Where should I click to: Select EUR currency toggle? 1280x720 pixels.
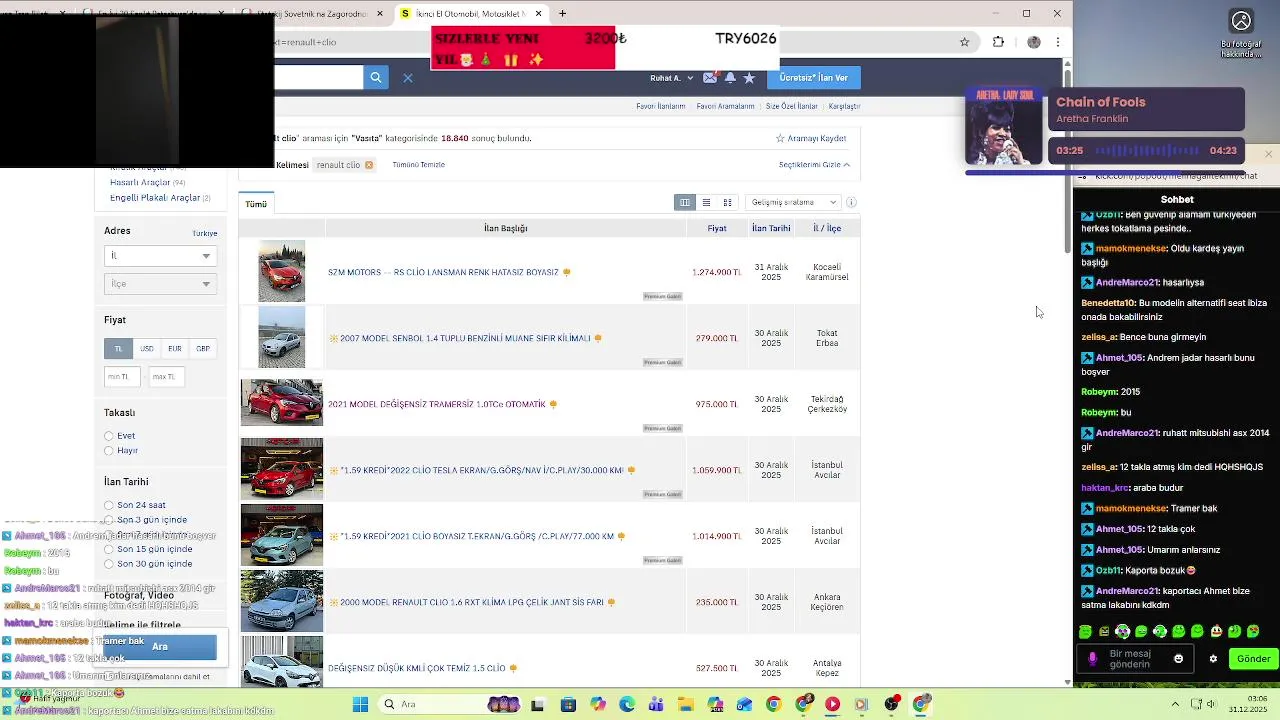(x=175, y=349)
